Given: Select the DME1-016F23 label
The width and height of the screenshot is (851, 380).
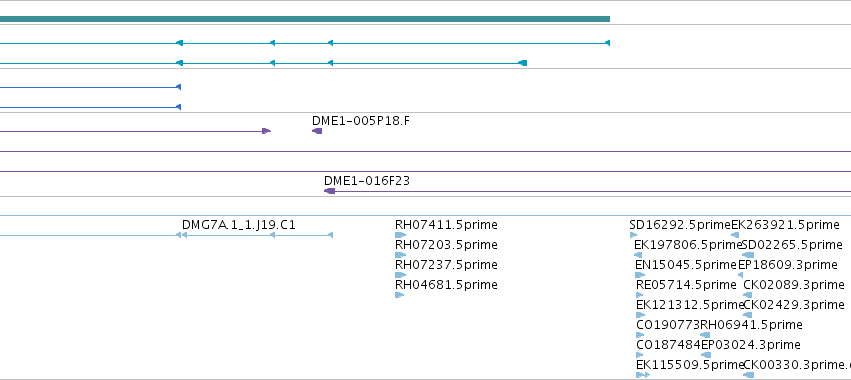Looking at the screenshot, I should click(x=367, y=180).
